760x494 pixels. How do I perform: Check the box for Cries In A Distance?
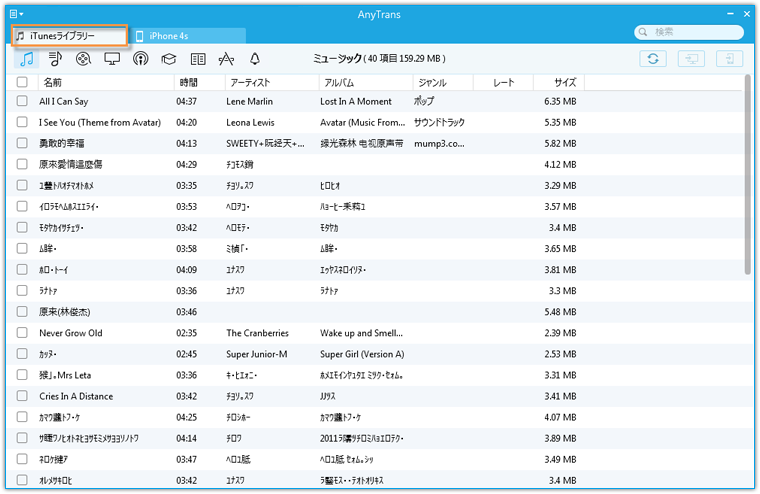[22, 396]
